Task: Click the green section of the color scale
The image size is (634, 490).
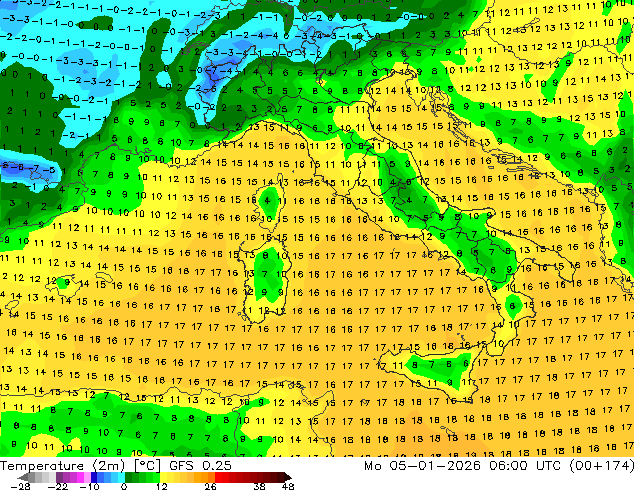Action: tap(142, 477)
